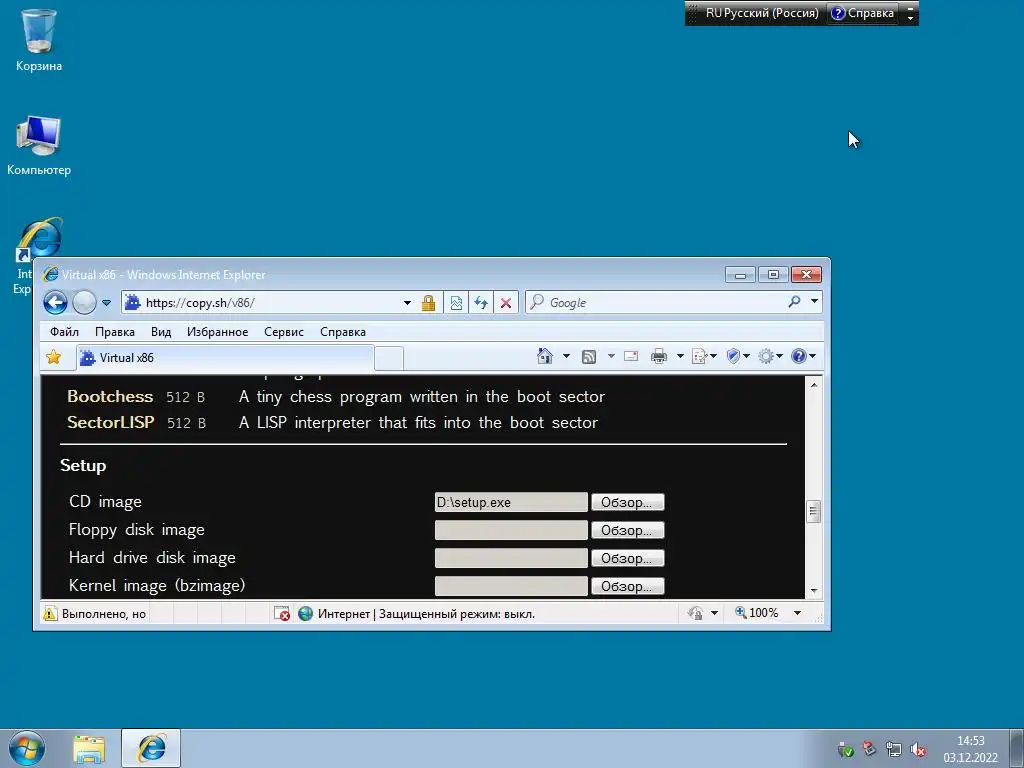The height and width of the screenshot is (768, 1024).
Task: Expand the Home button dropdown arrow
Action: coord(566,356)
